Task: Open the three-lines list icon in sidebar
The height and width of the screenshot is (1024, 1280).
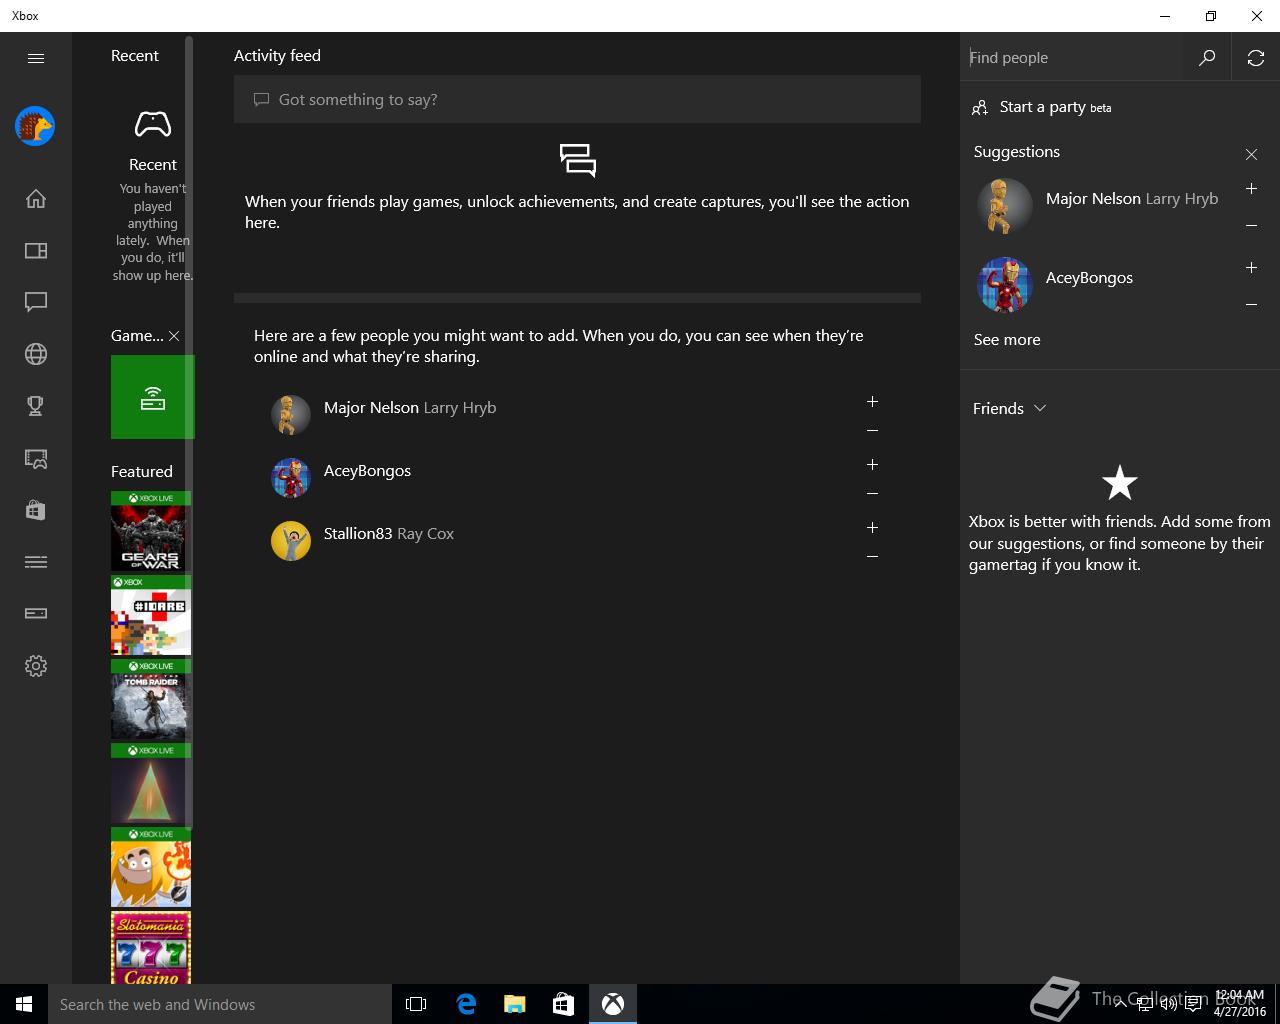Action: tap(36, 562)
